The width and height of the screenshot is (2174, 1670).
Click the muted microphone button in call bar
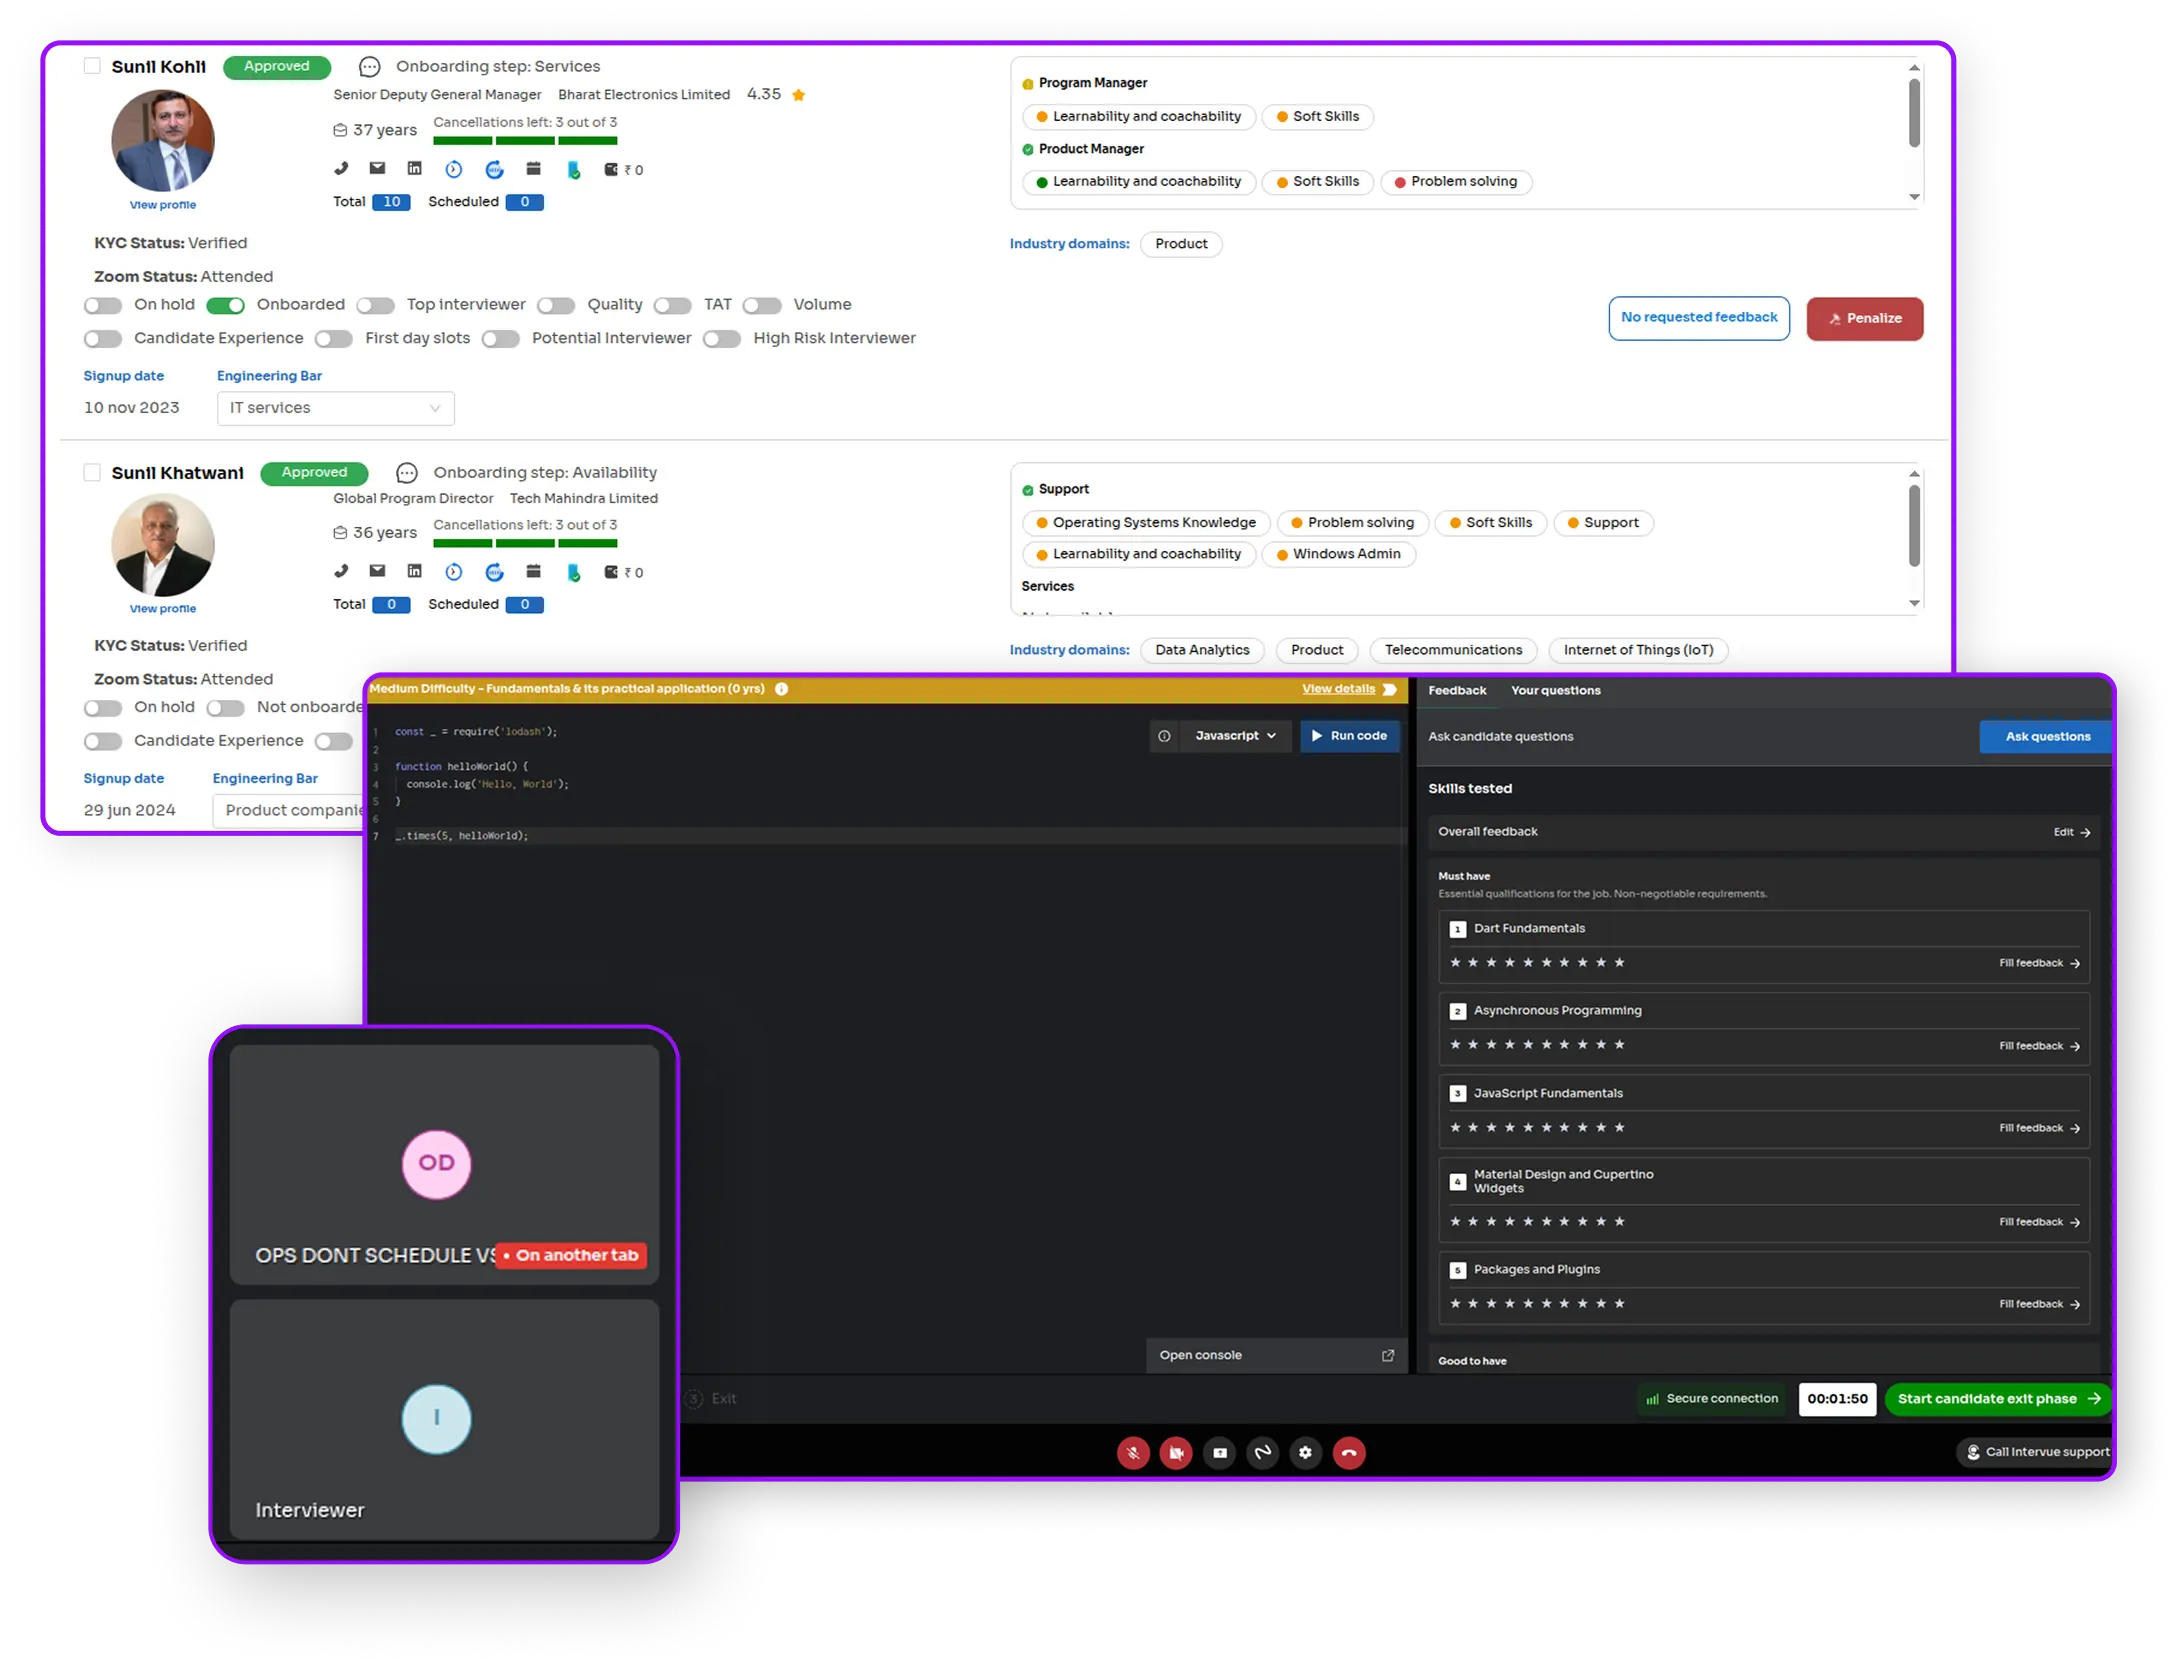click(x=1132, y=1453)
